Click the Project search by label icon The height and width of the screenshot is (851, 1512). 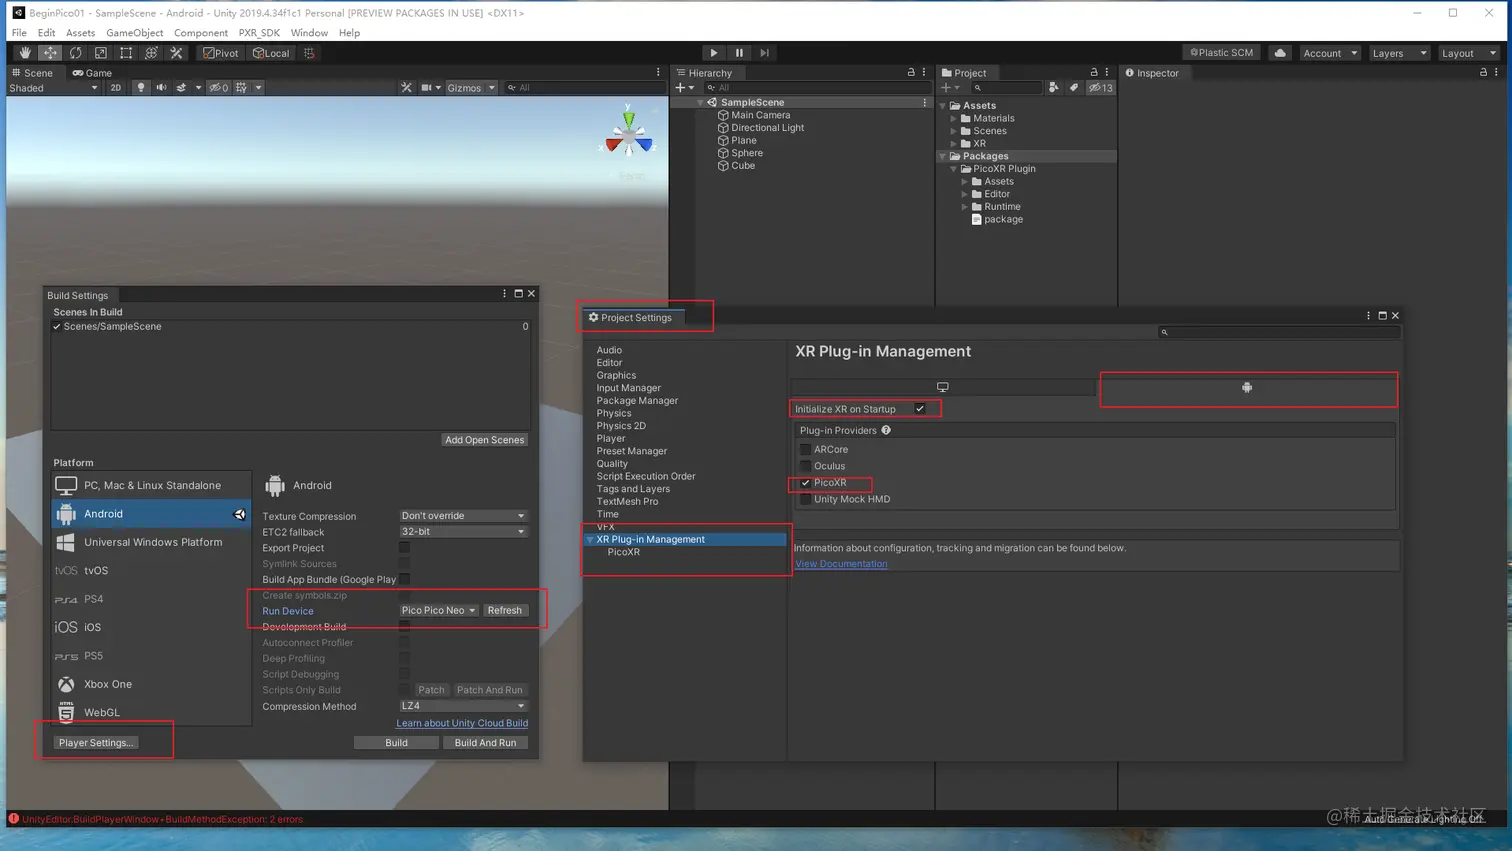(1074, 88)
